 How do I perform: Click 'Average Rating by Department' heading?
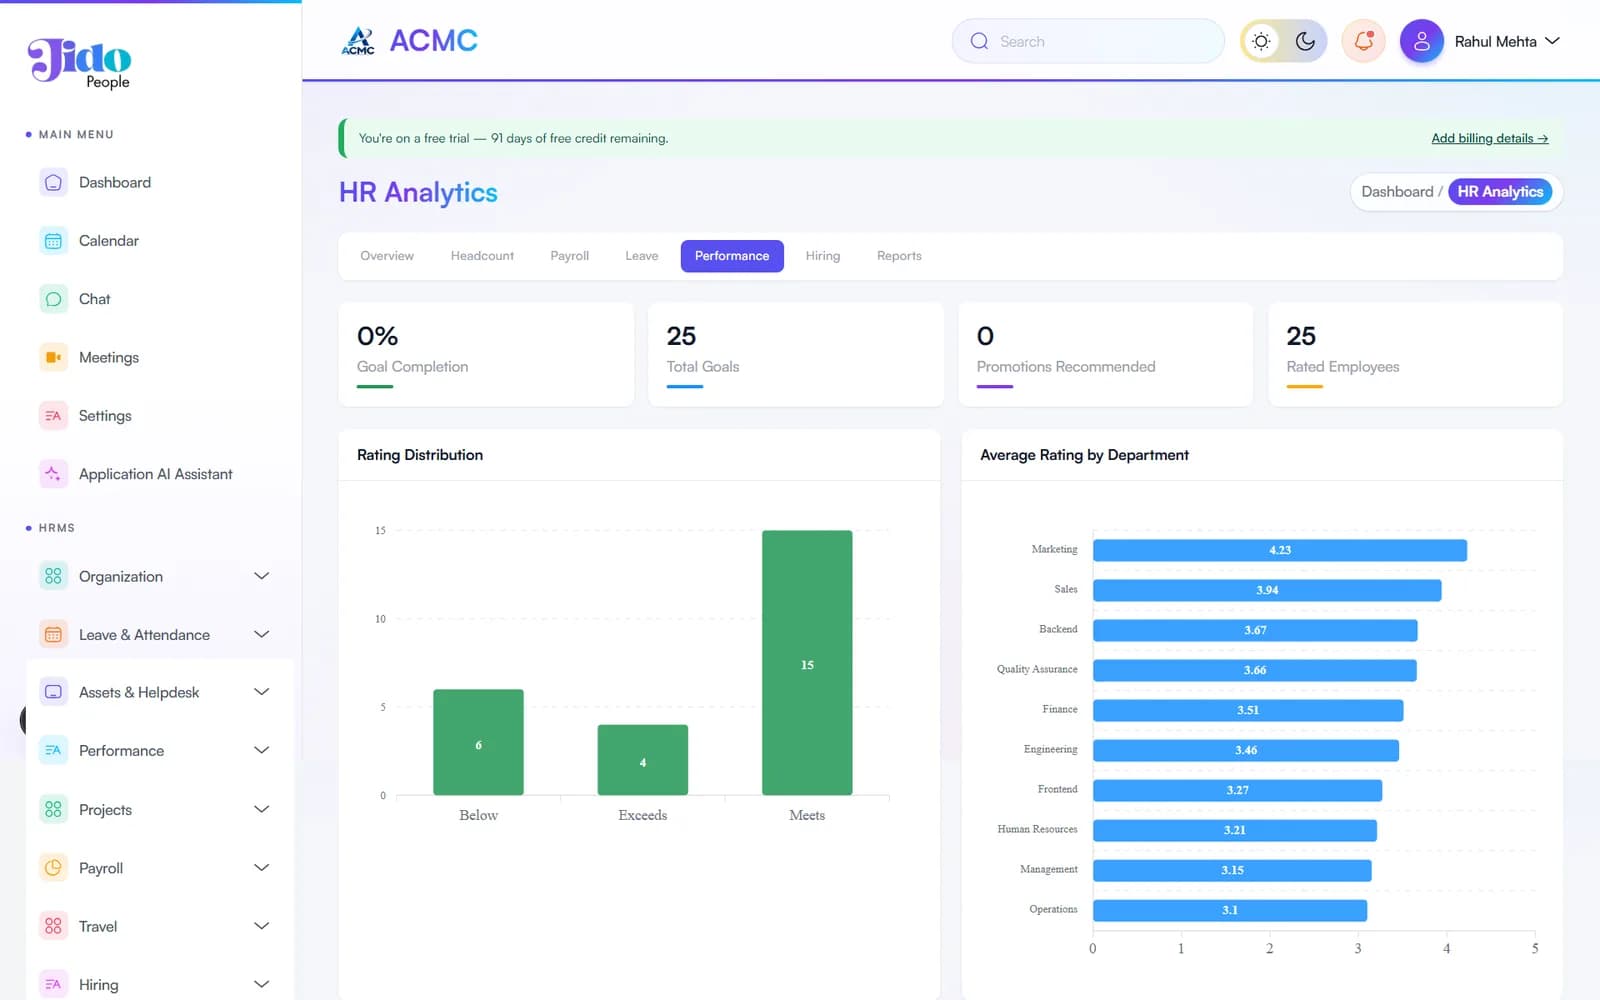(1084, 455)
